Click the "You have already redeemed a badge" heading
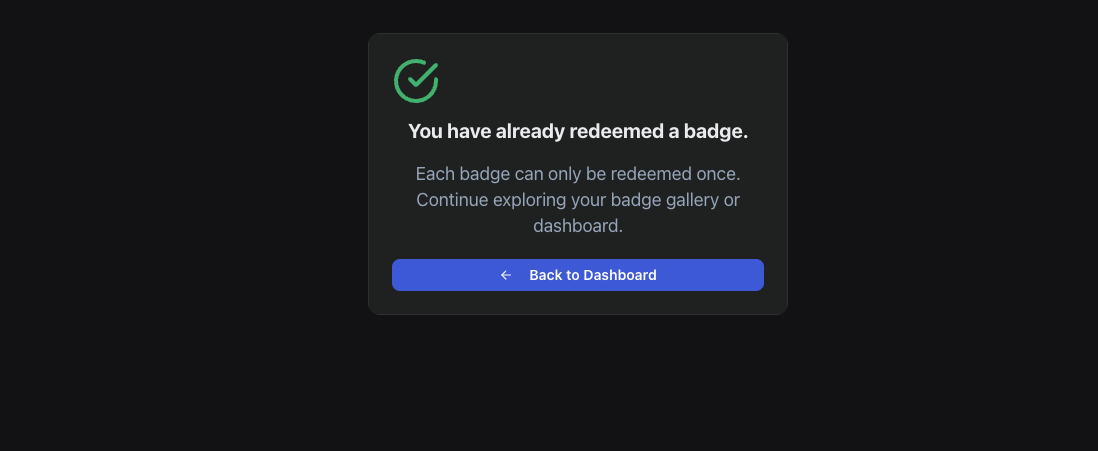This screenshot has width=1098, height=451. (577, 131)
